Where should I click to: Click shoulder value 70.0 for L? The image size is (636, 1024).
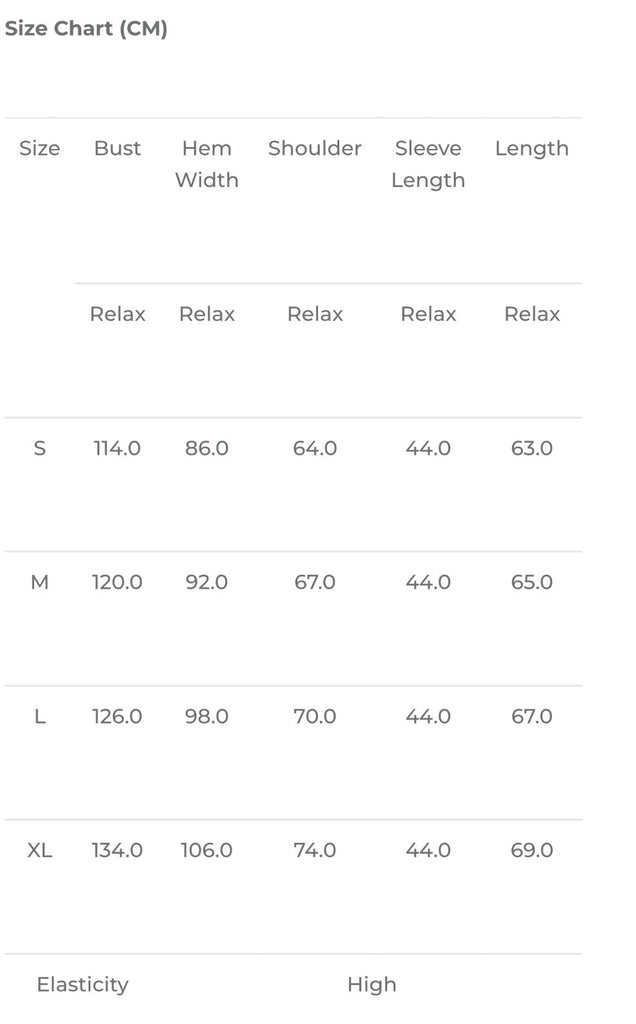pyautogui.click(x=315, y=716)
